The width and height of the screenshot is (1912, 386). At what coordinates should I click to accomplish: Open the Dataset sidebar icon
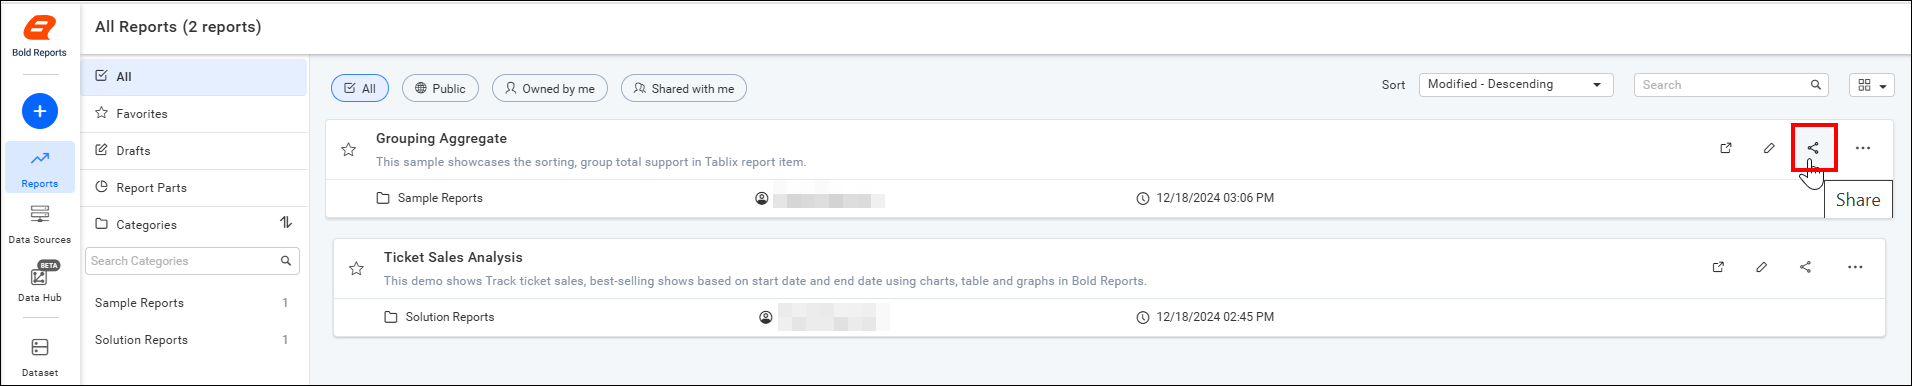tap(40, 357)
